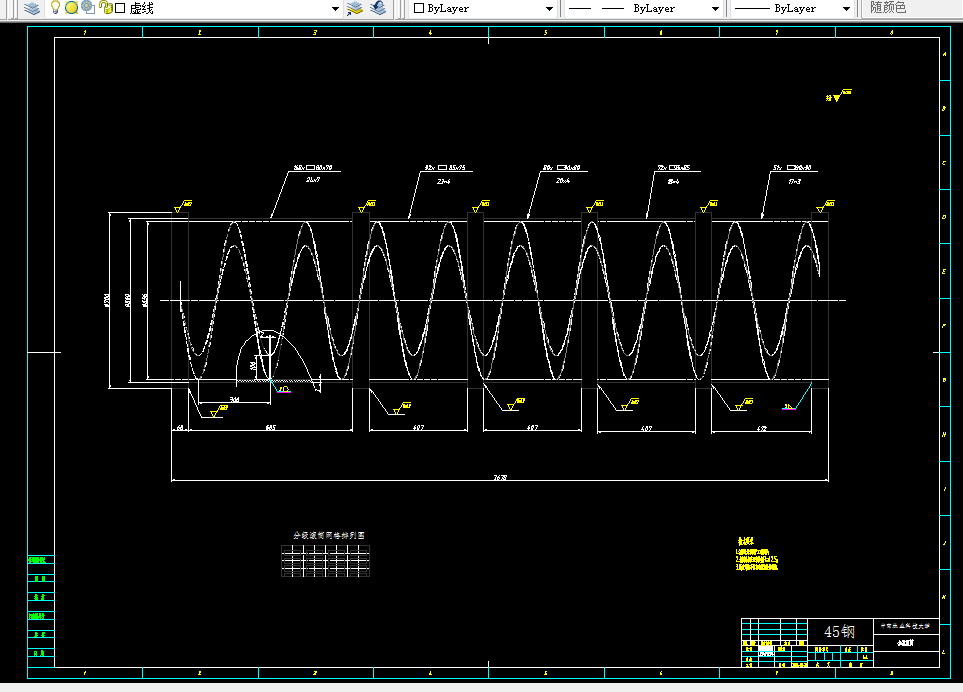The width and height of the screenshot is (963, 692).
Task: Toggle the layer freeze sun icon
Action: [x=72, y=8]
